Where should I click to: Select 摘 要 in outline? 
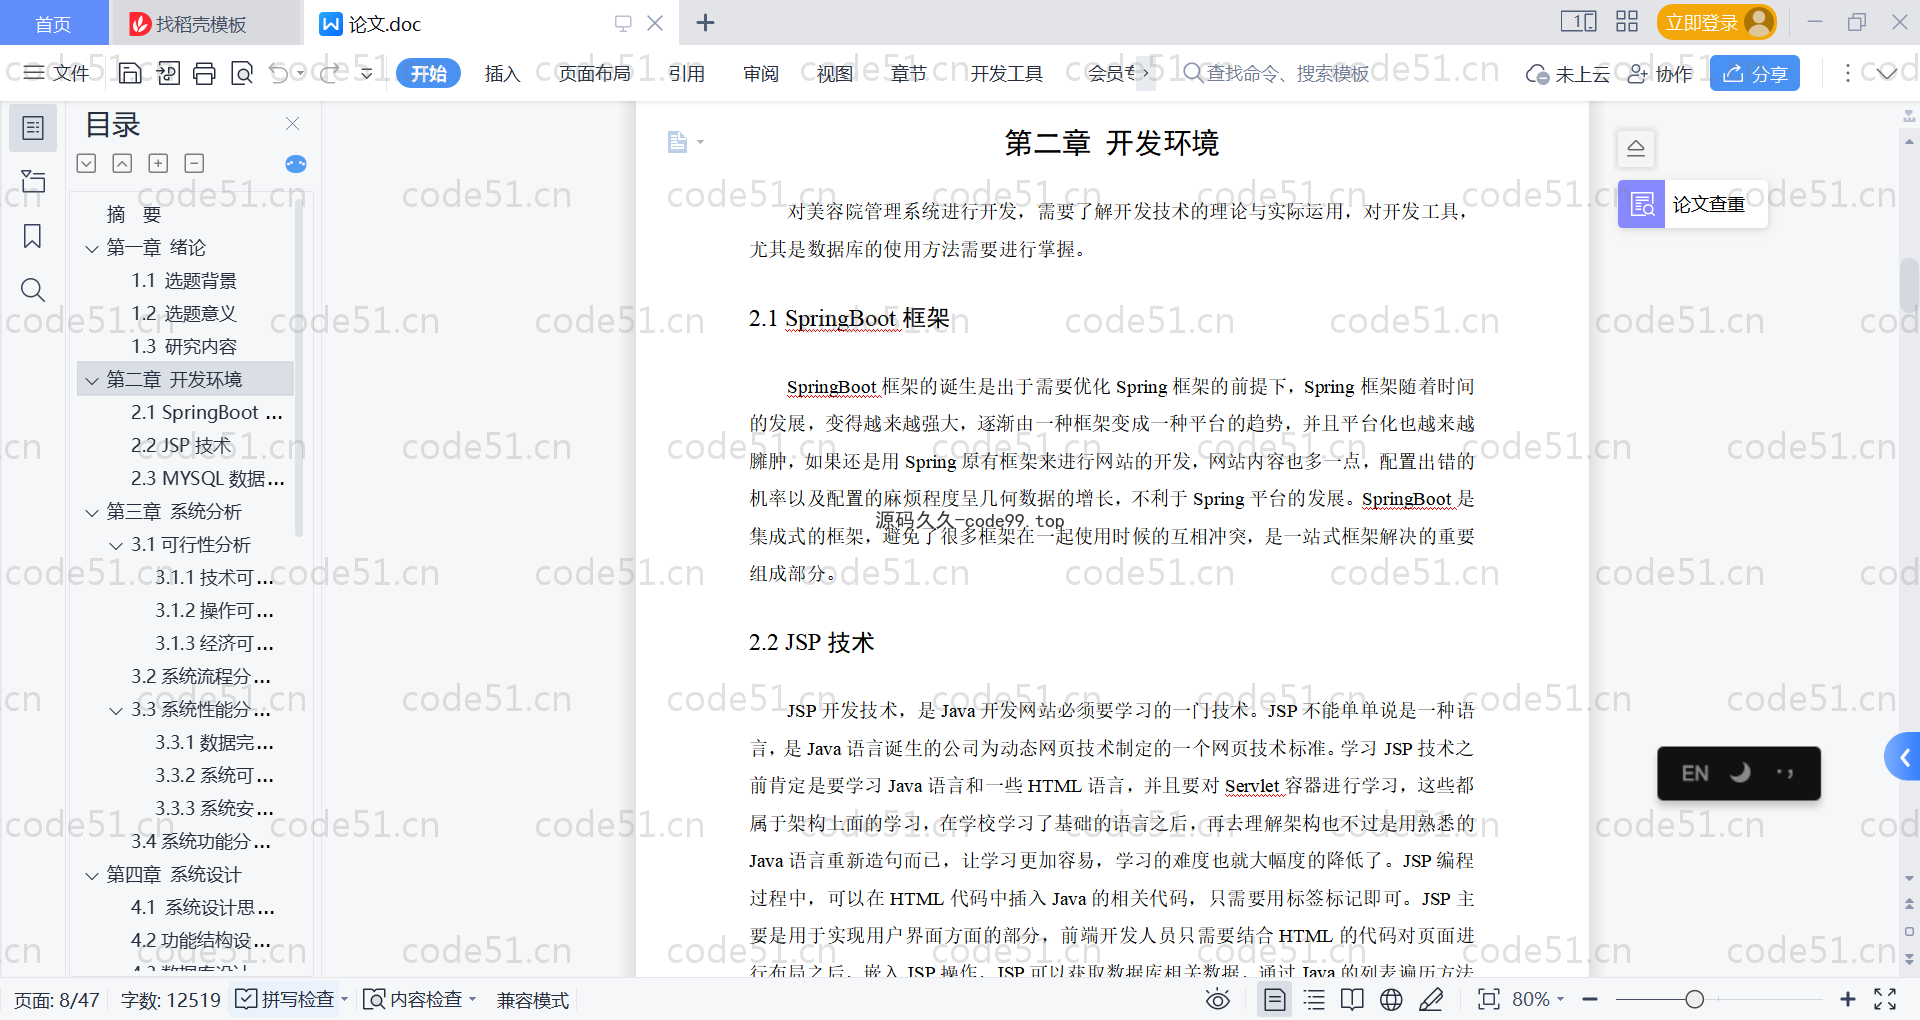coord(134,215)
